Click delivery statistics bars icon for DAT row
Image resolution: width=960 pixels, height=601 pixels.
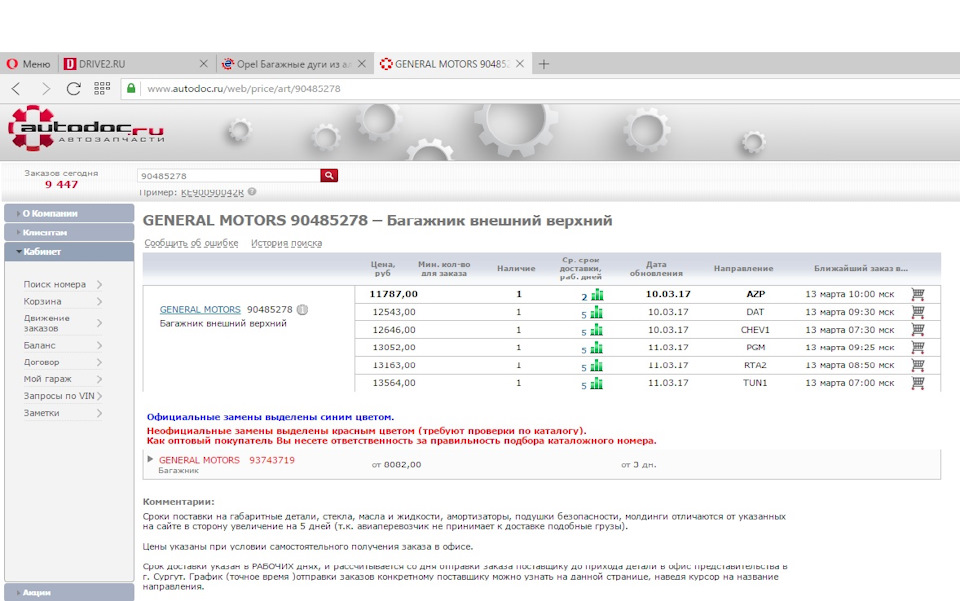(597, 313)
